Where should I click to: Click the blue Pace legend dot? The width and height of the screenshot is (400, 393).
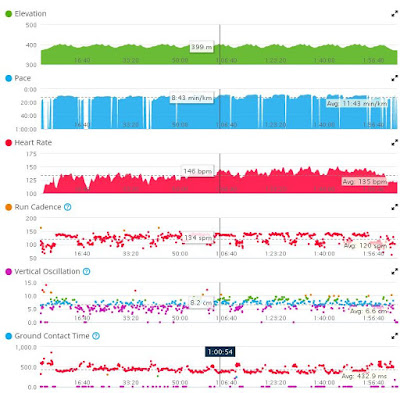9,78
